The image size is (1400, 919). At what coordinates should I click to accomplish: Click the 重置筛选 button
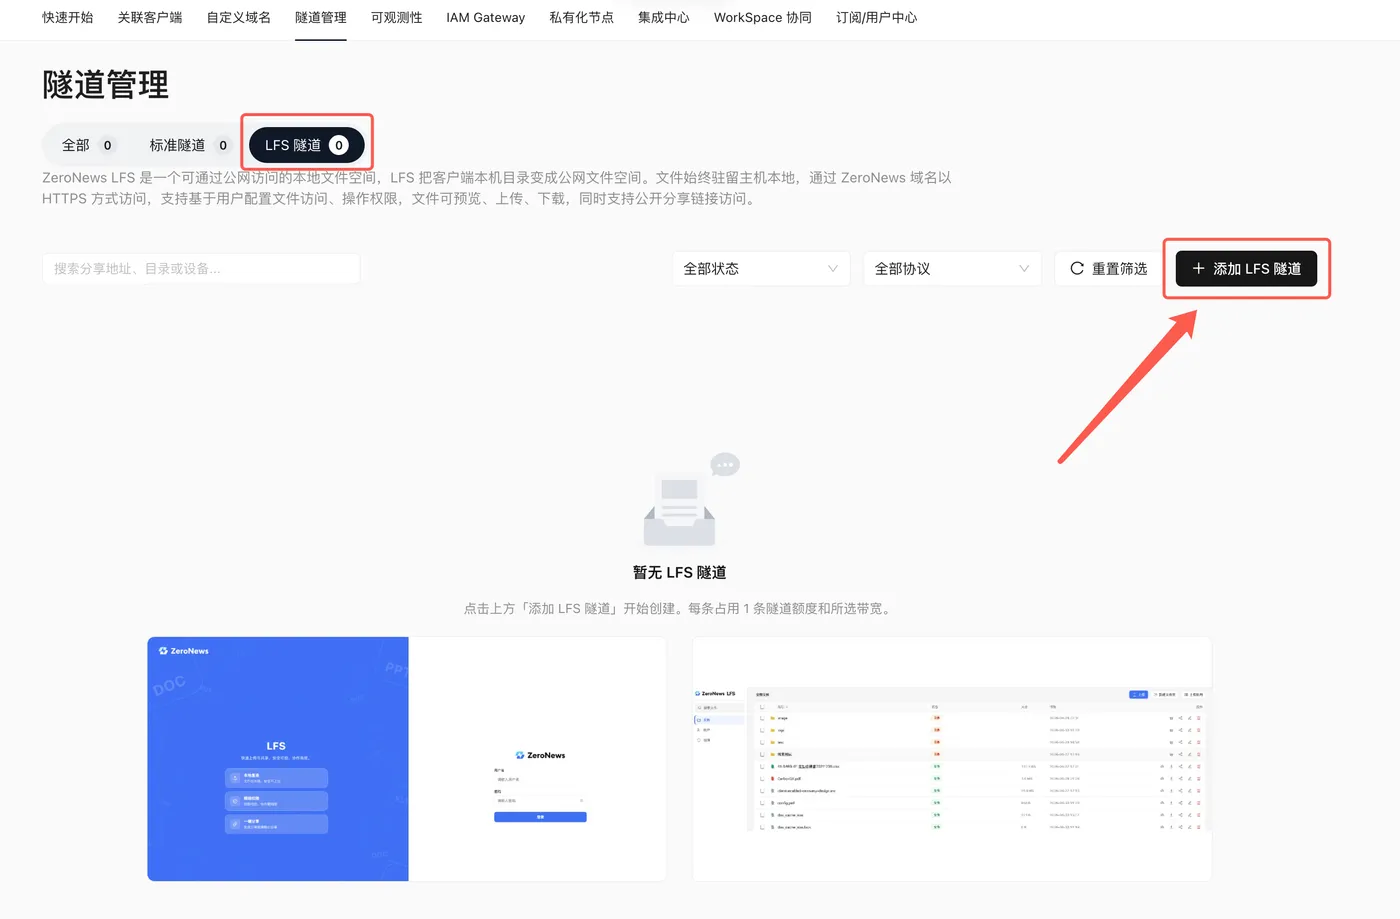pyautogui.click(x=1109, y=269)
